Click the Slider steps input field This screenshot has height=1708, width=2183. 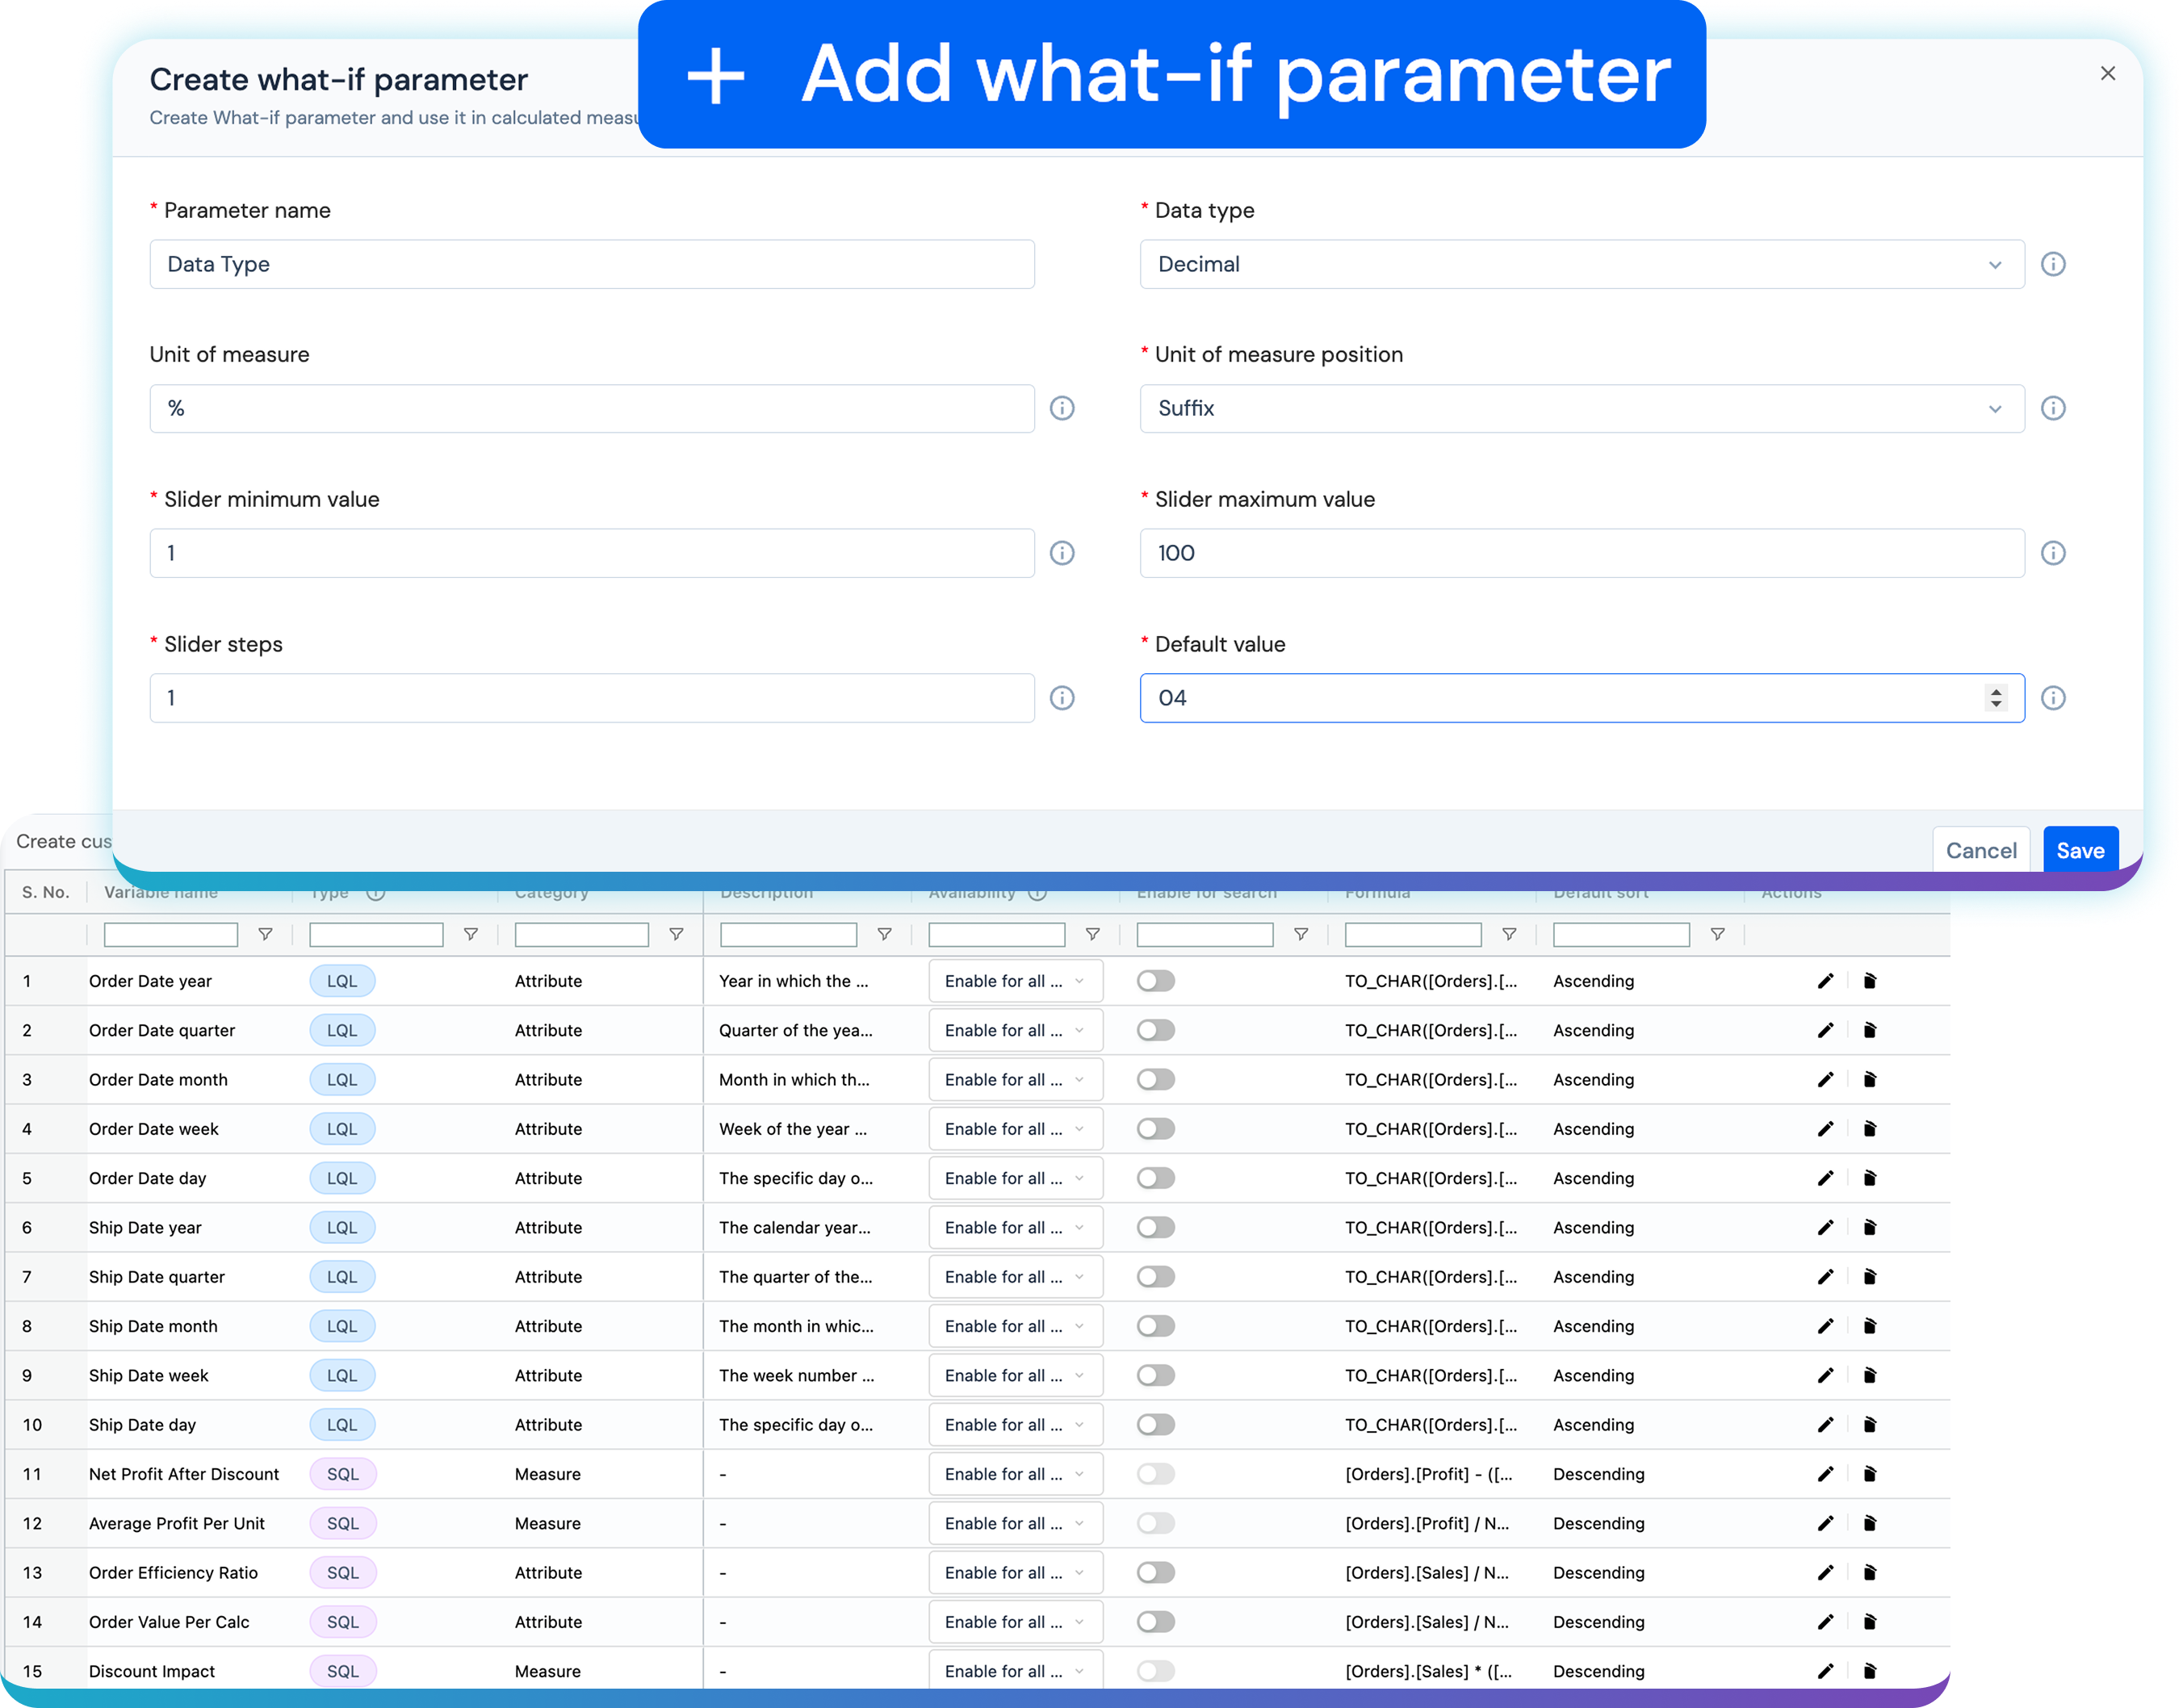pos(592,698)
